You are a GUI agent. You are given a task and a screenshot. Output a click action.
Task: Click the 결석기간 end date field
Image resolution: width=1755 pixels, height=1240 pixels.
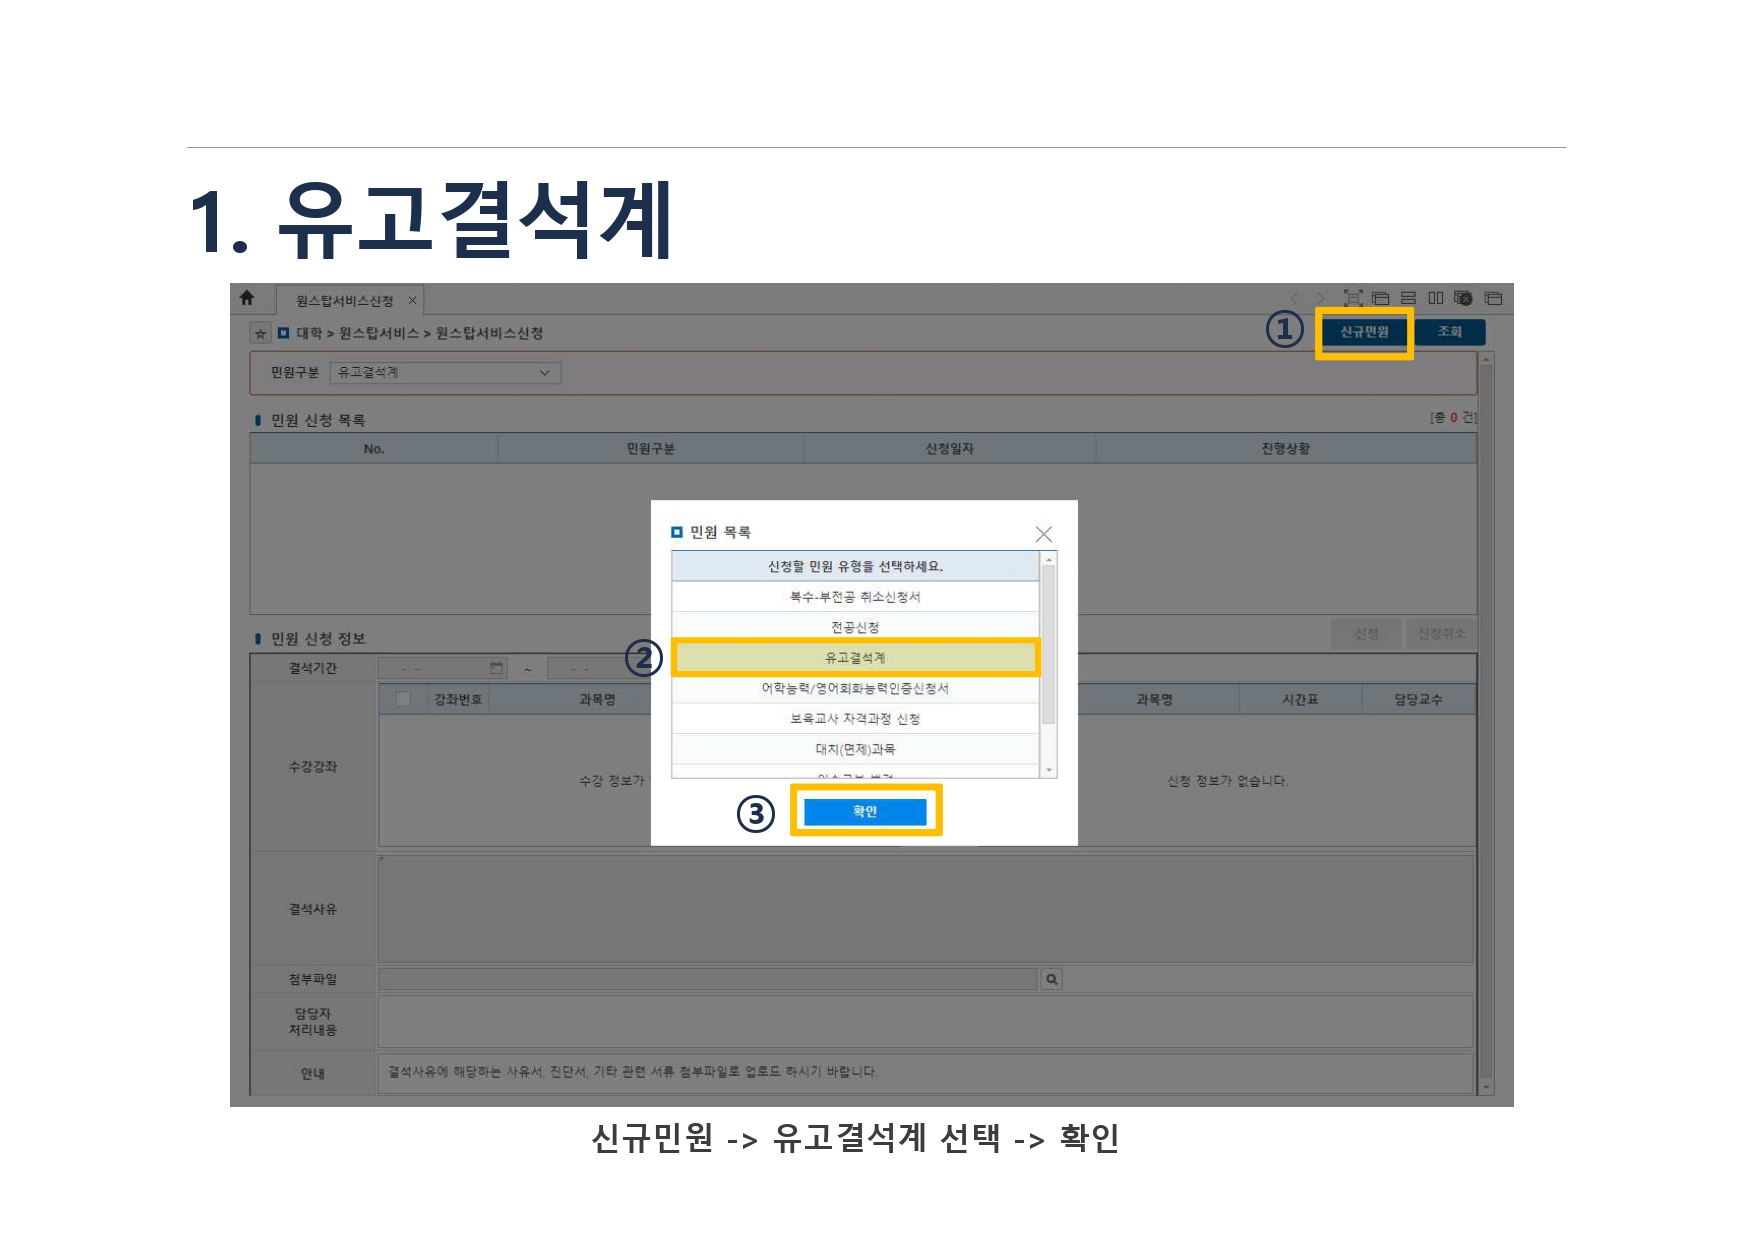coord(598,668)
